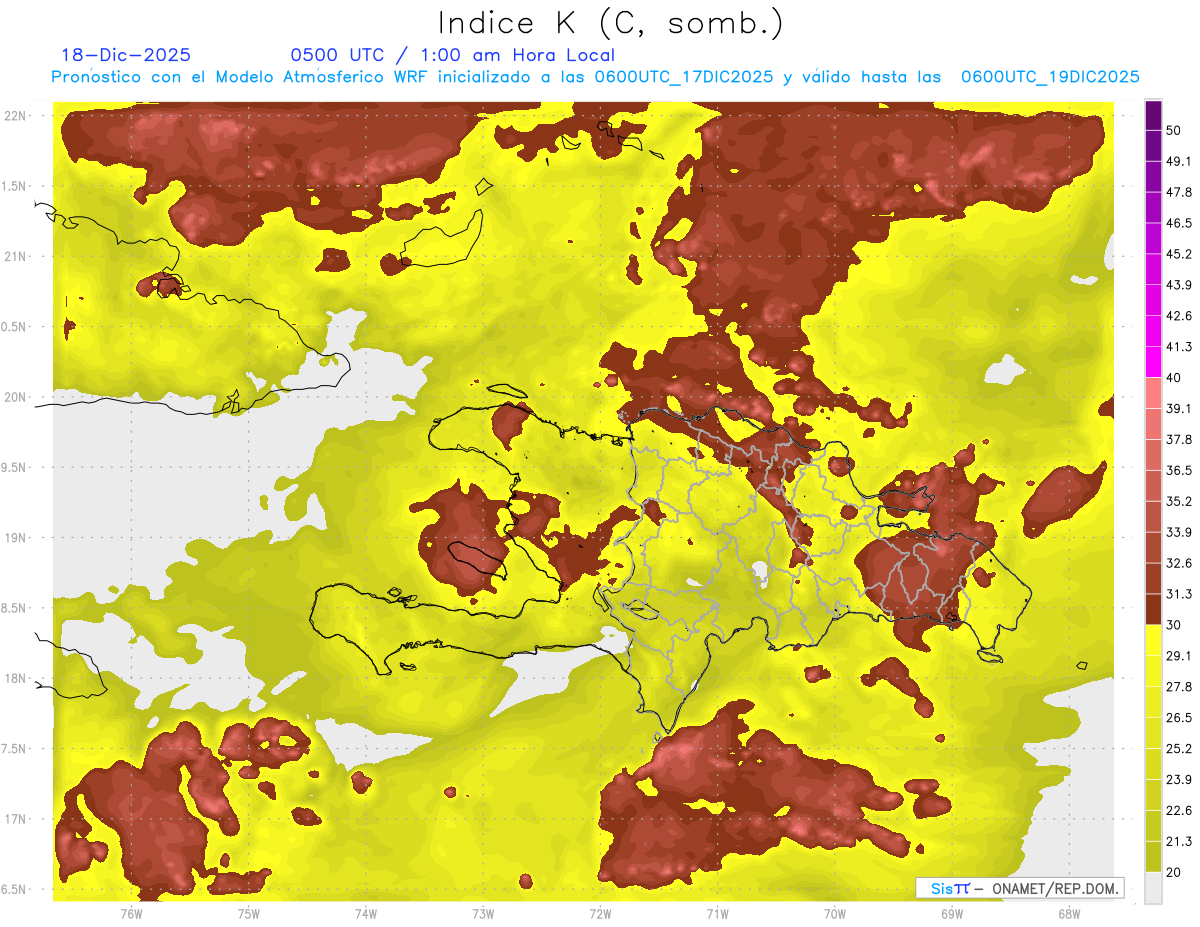Click the "35.2" colorbar label
This screenshot has height=927, width=1200.
tap(1179, 501)
